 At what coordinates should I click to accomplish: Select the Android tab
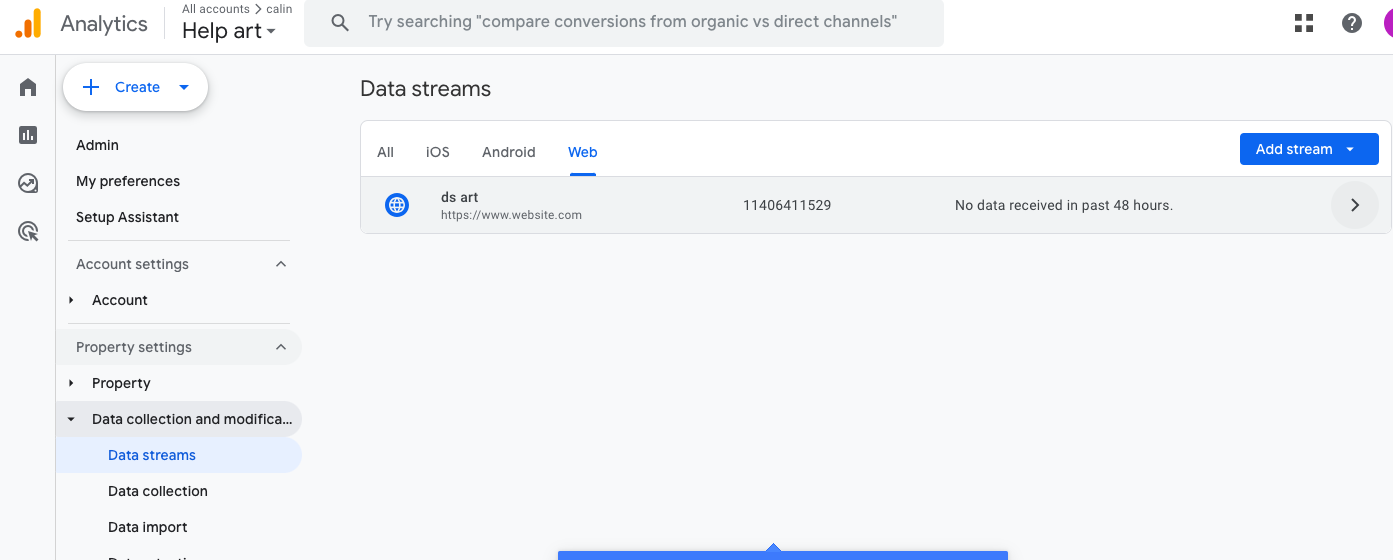coord(509,152)
